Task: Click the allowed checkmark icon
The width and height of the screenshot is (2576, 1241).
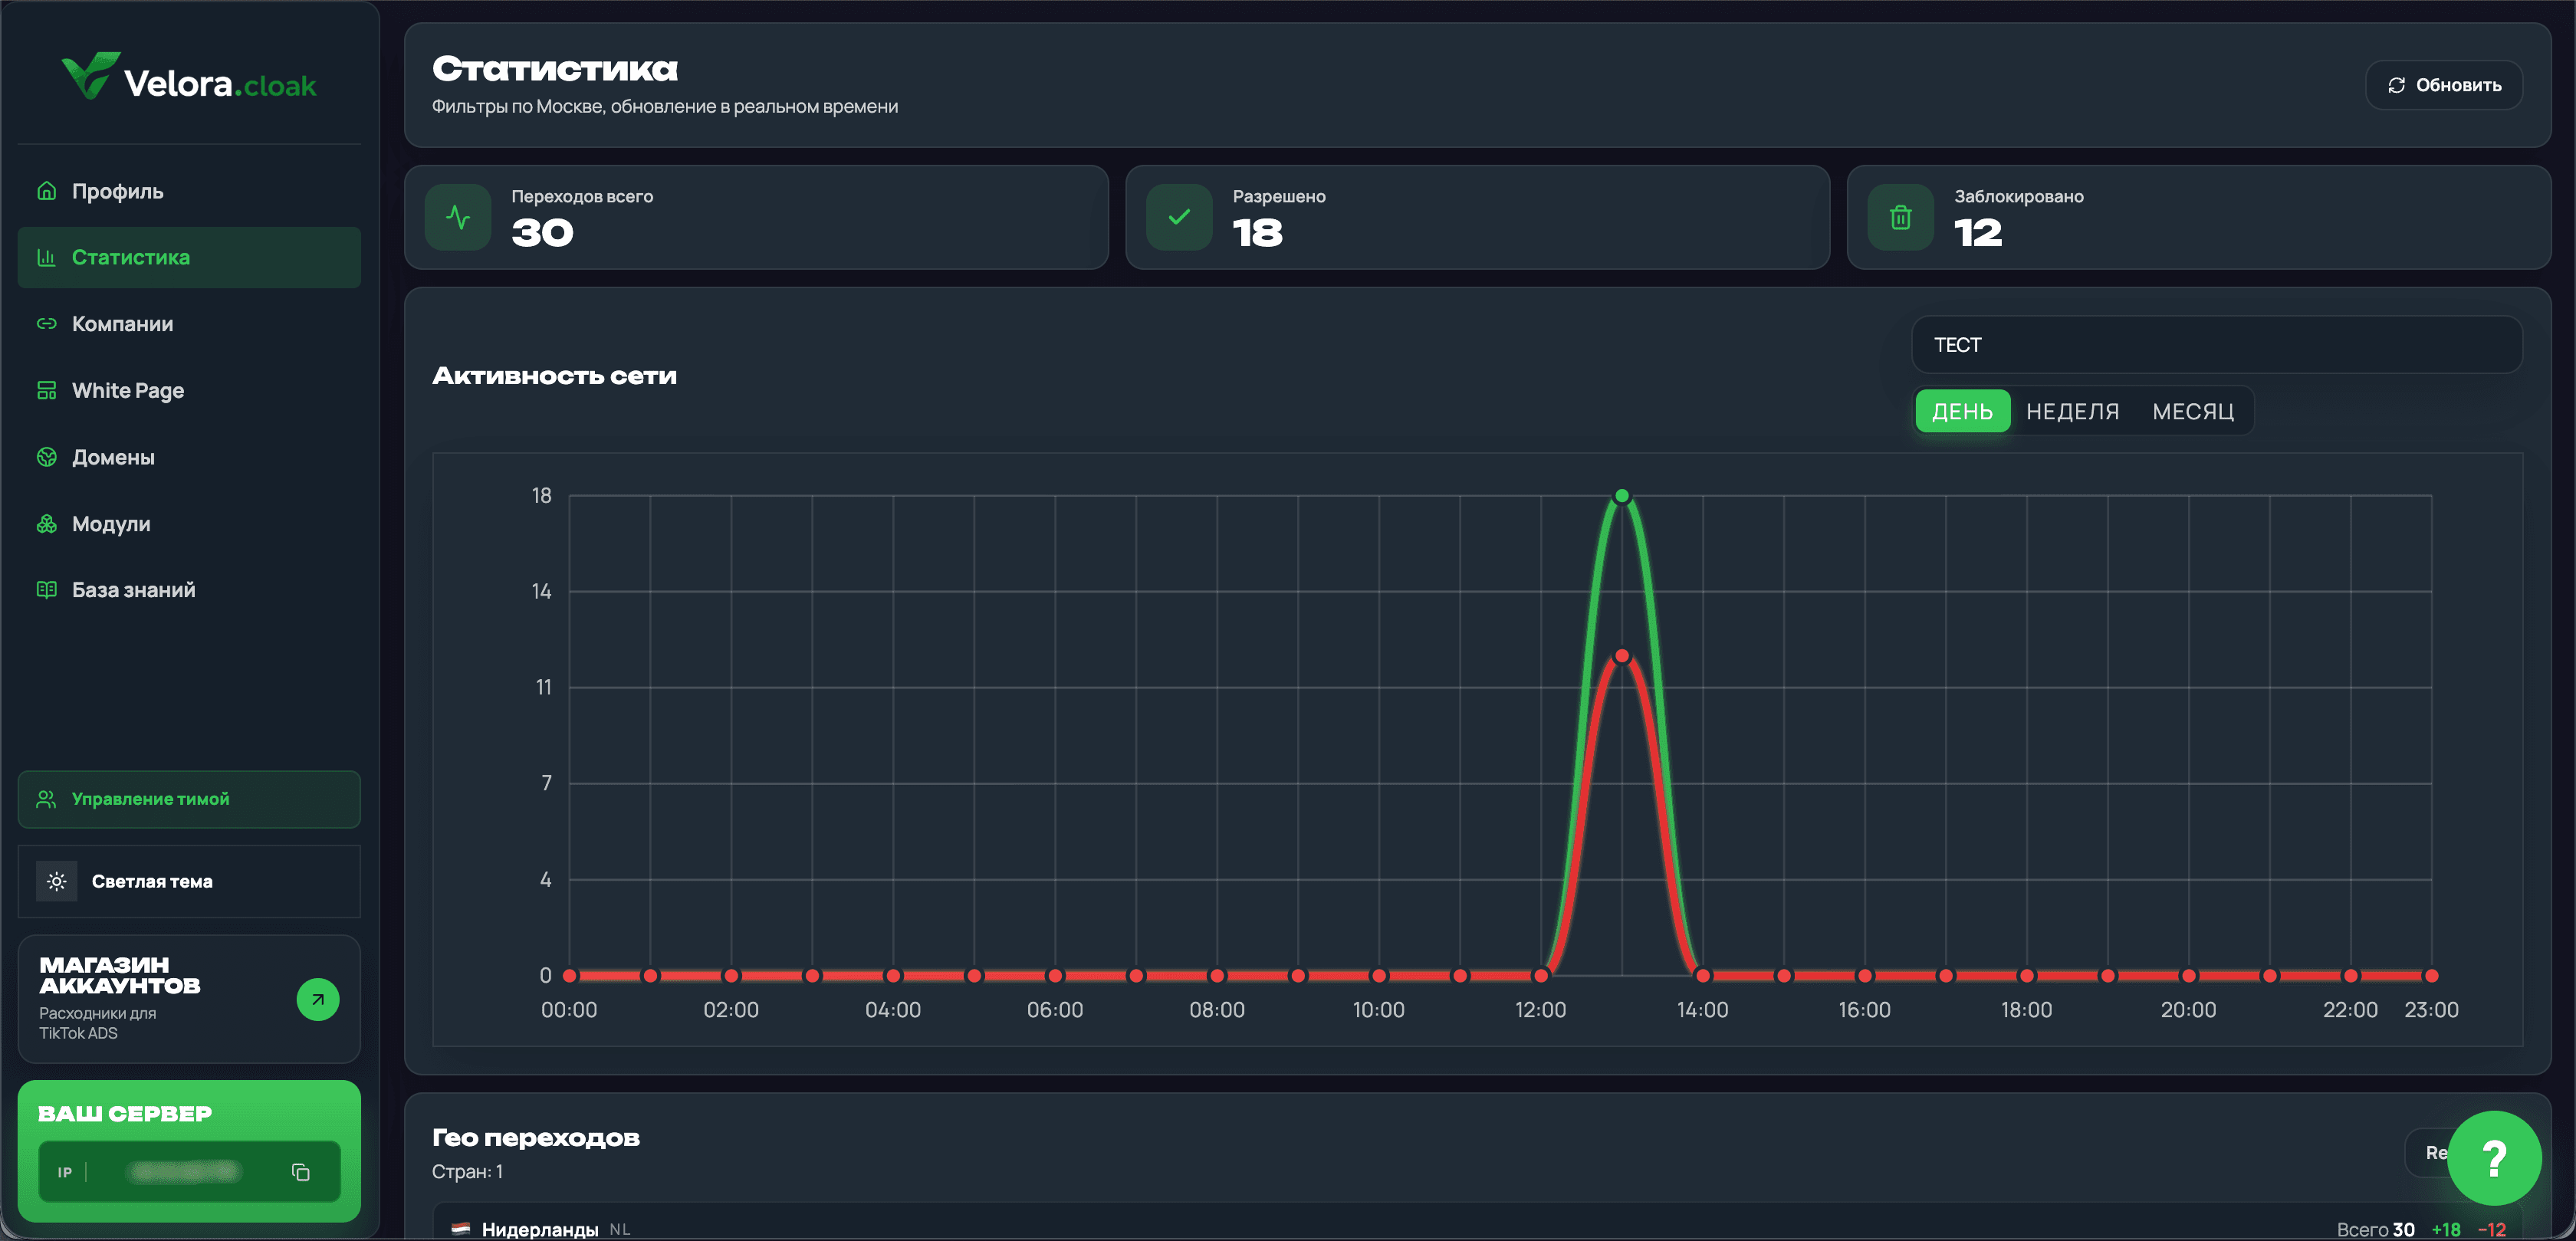Action: (x=1179, y=217)
